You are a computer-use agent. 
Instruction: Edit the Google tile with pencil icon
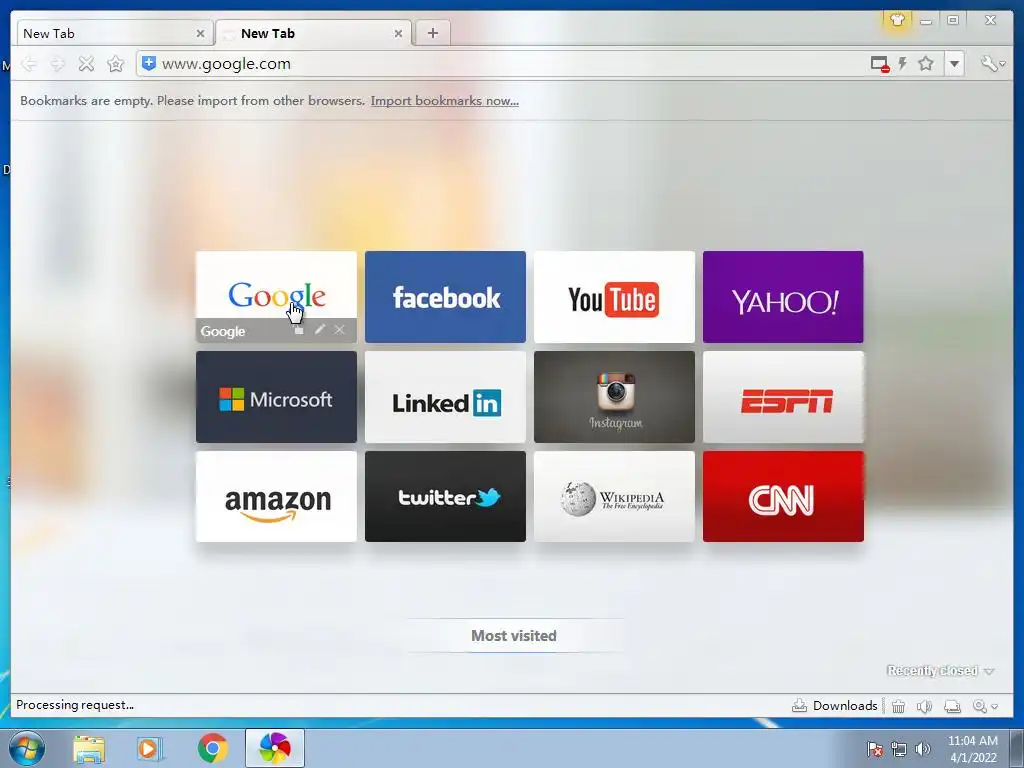pos(319,329)
